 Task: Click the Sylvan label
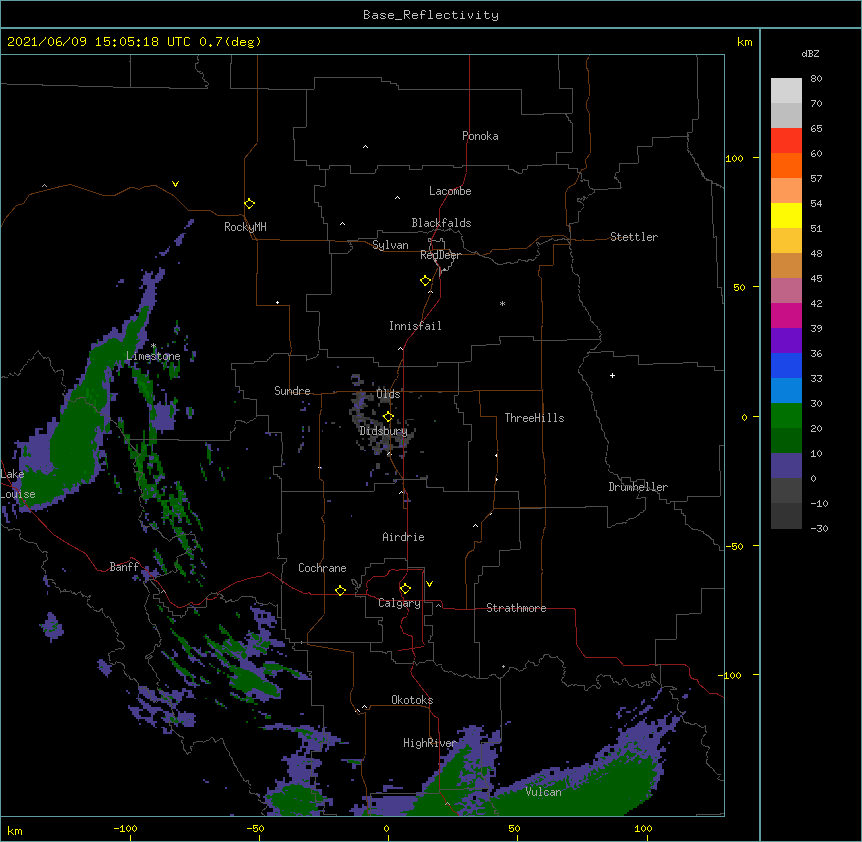tap(390, 245)
